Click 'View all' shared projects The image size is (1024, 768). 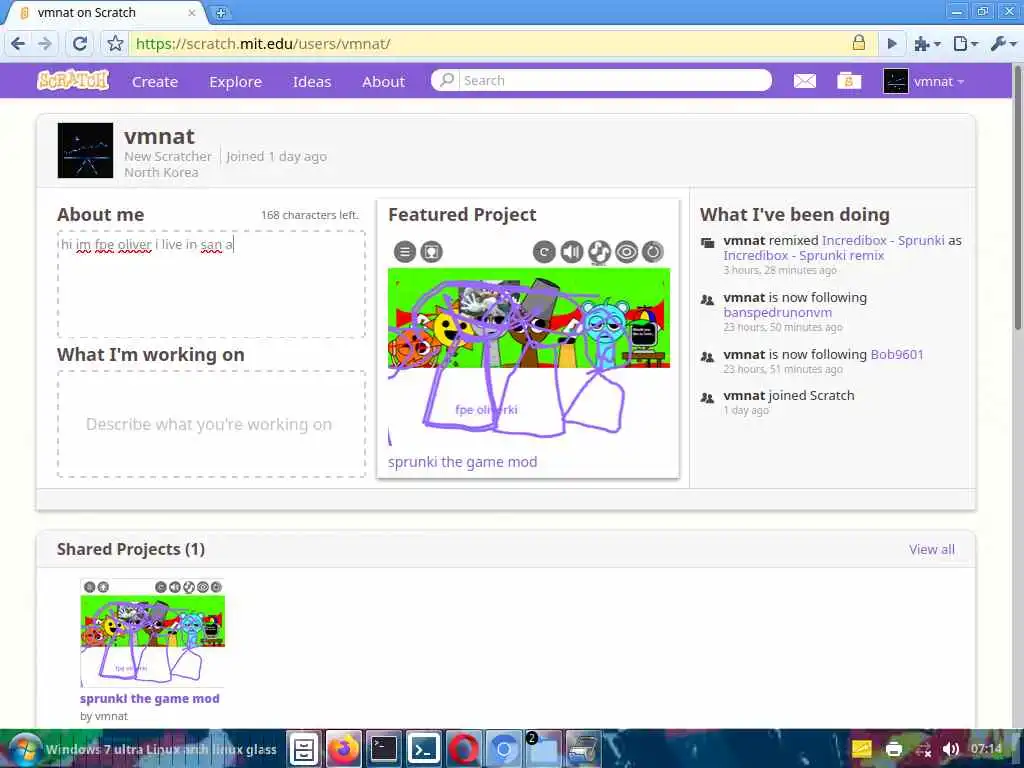click(931, 549)
